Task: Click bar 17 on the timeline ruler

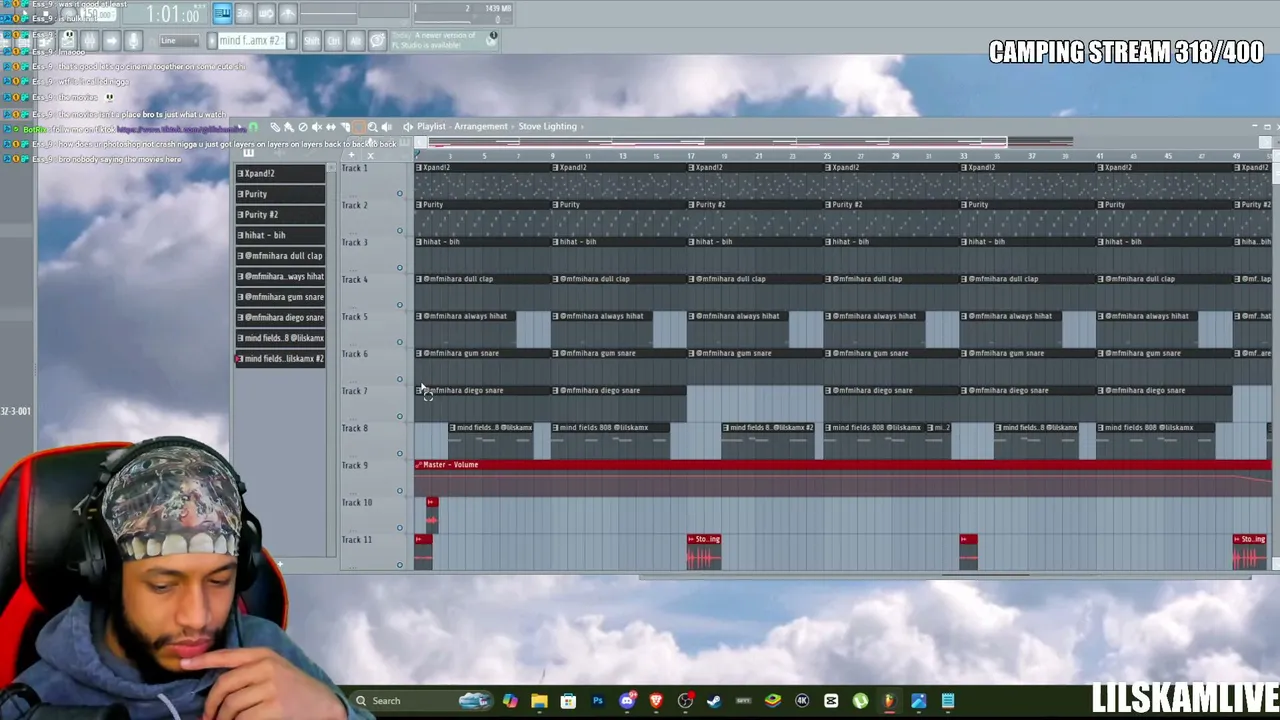Action: click(690, 156)
